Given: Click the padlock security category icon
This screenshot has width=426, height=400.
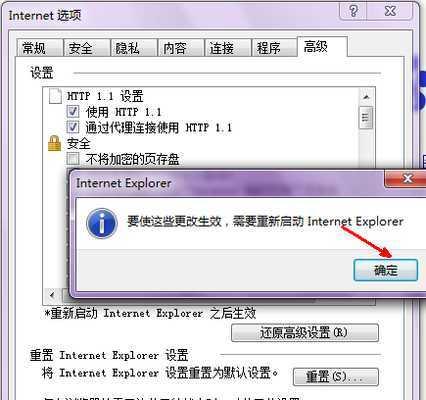Looking at the screenshot, I should click(x=55, y=143).
